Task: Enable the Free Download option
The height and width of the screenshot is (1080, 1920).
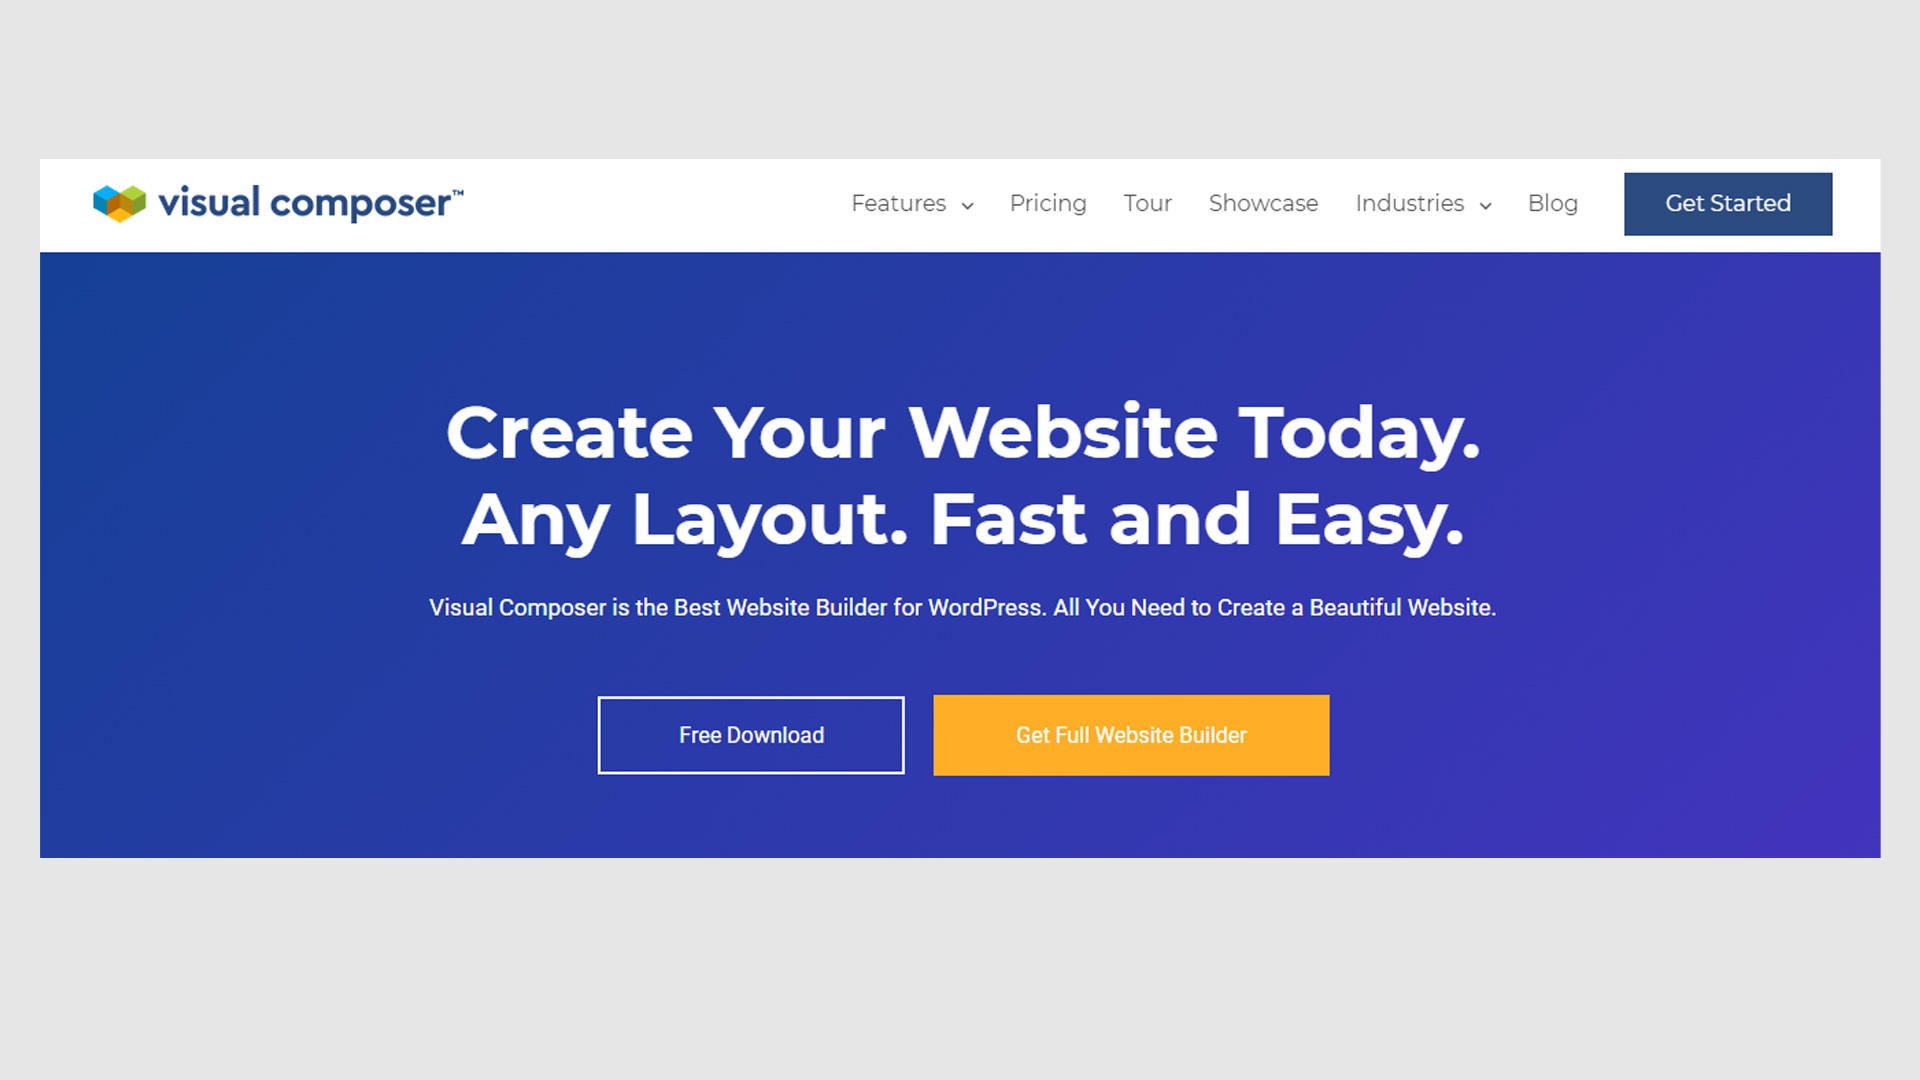Action: (750, 735)
